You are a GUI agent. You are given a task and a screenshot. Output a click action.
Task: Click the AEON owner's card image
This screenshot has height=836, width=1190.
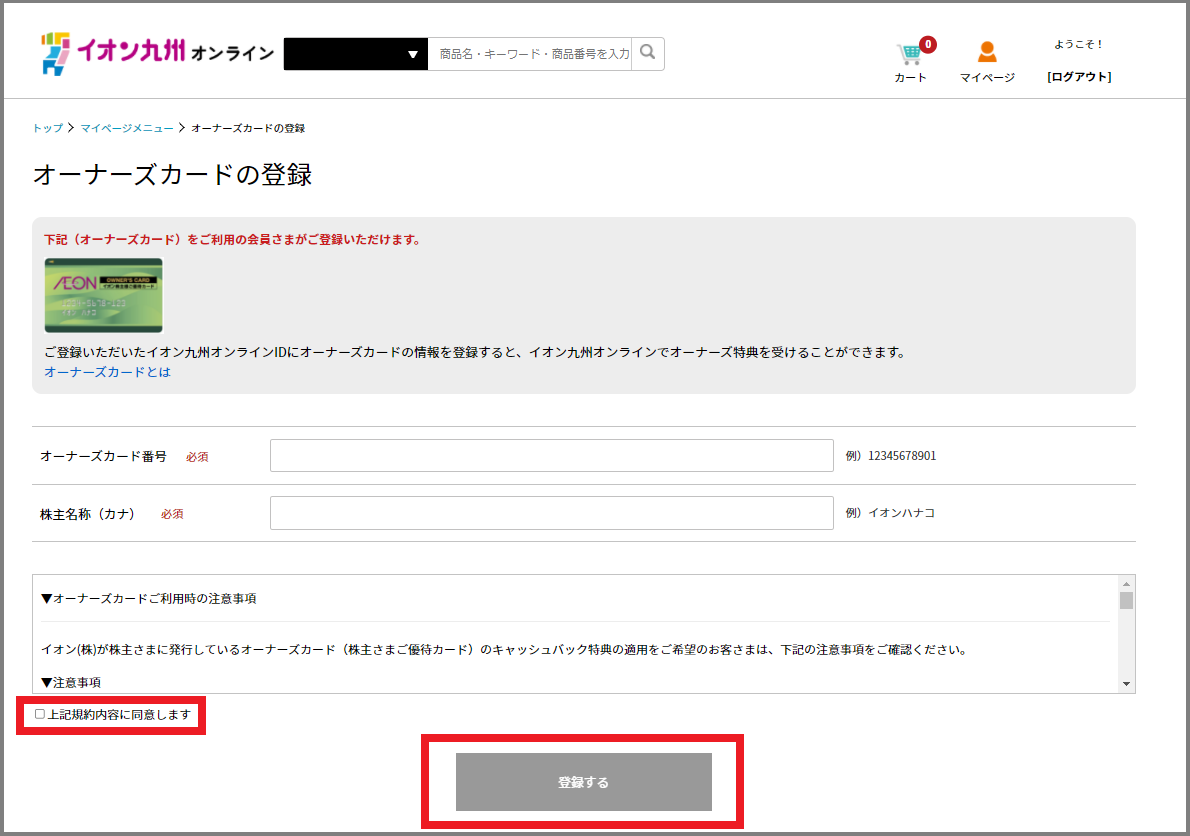point(104,295)
